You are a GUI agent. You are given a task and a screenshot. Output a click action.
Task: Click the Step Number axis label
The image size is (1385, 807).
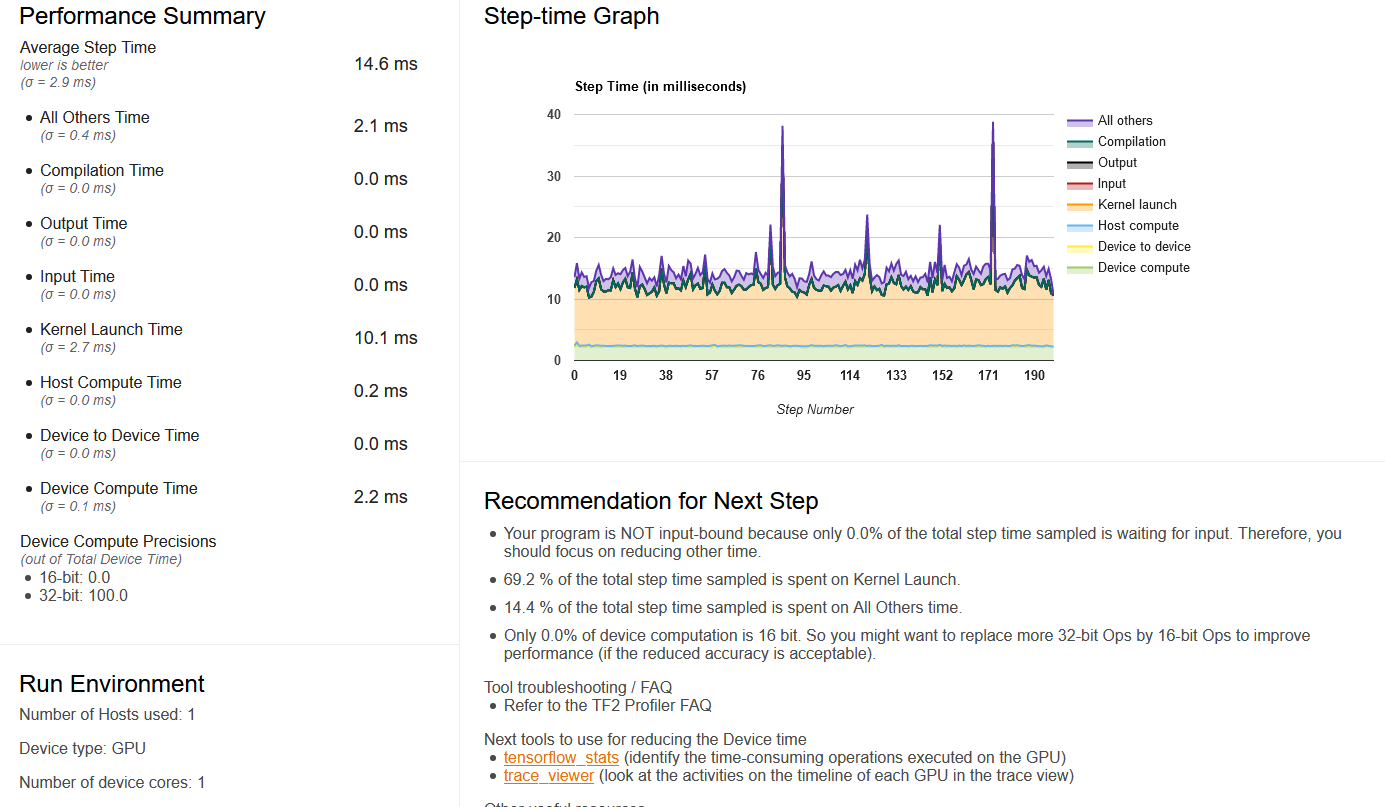coord(815,409)
